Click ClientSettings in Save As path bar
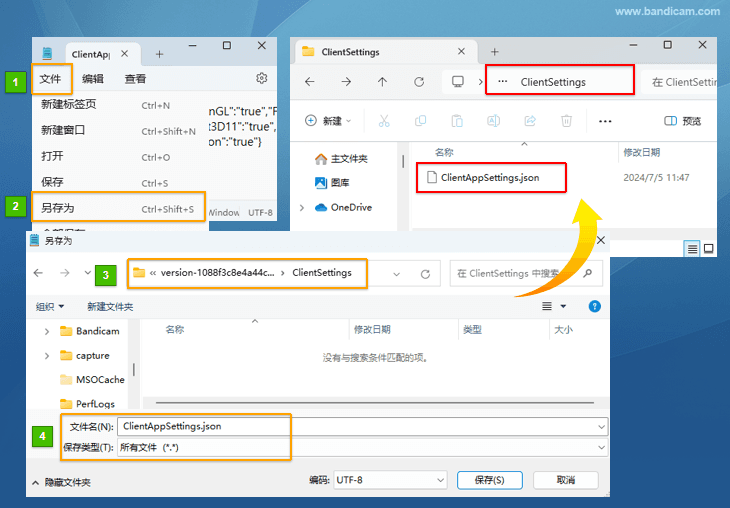Screen dimensions: 730x508 (x=322, y=273)
